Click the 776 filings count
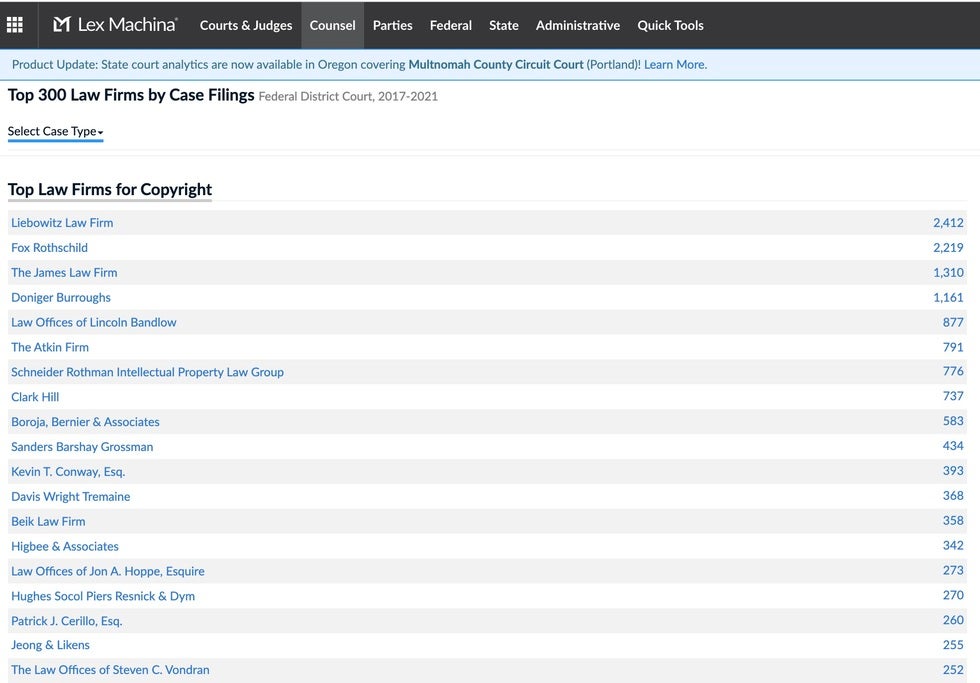 pos(953,371)
